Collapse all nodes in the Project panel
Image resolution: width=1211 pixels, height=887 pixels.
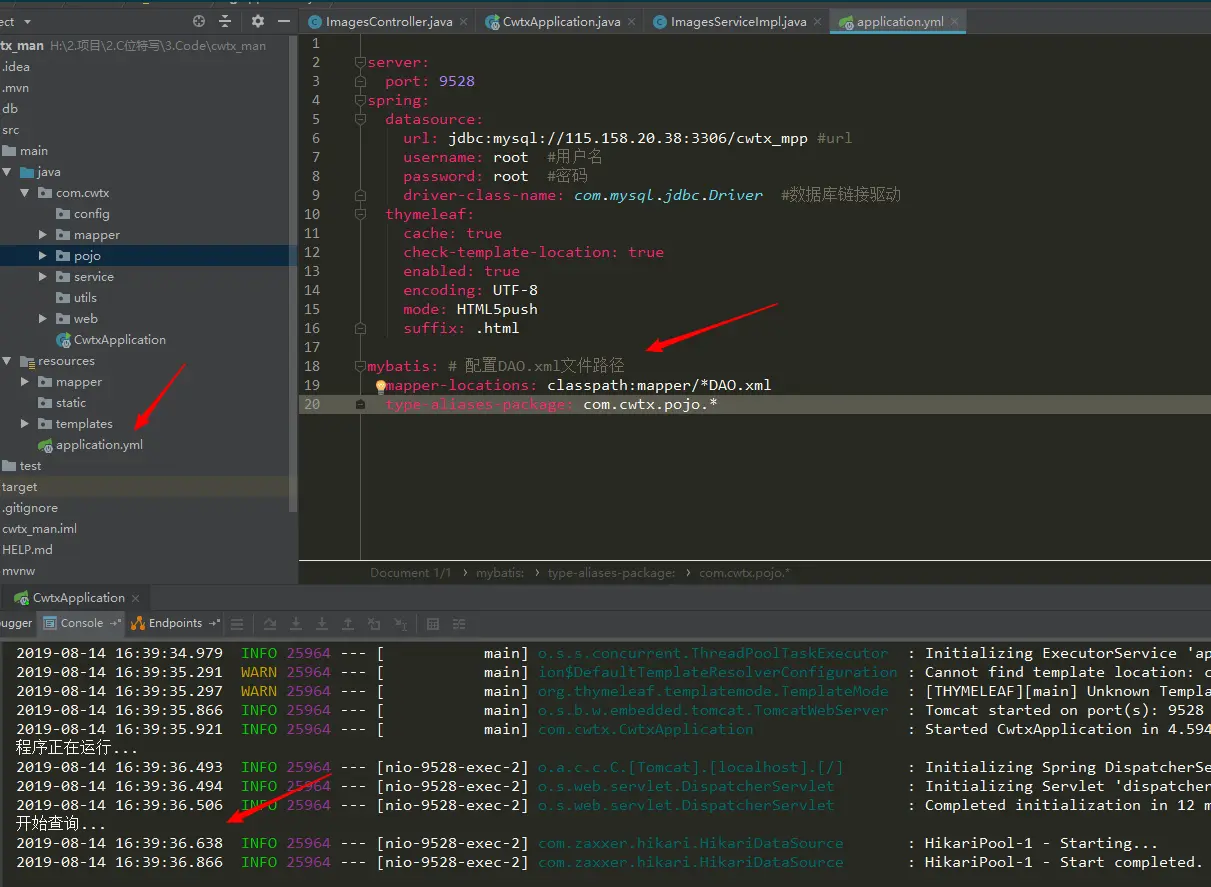coord(226,21)
